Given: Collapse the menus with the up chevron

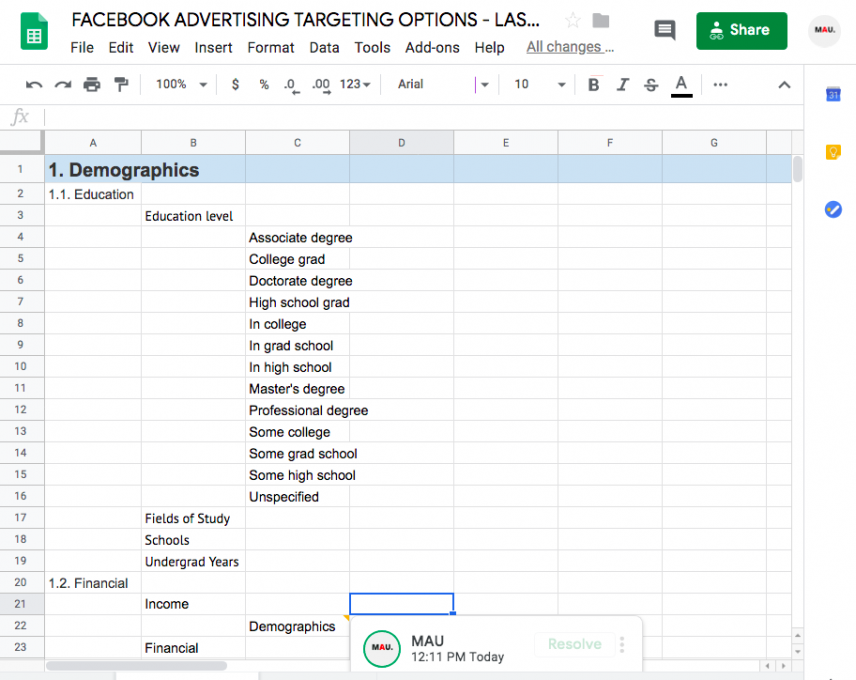Looking at the screenshot, I should tap(784, 85).
